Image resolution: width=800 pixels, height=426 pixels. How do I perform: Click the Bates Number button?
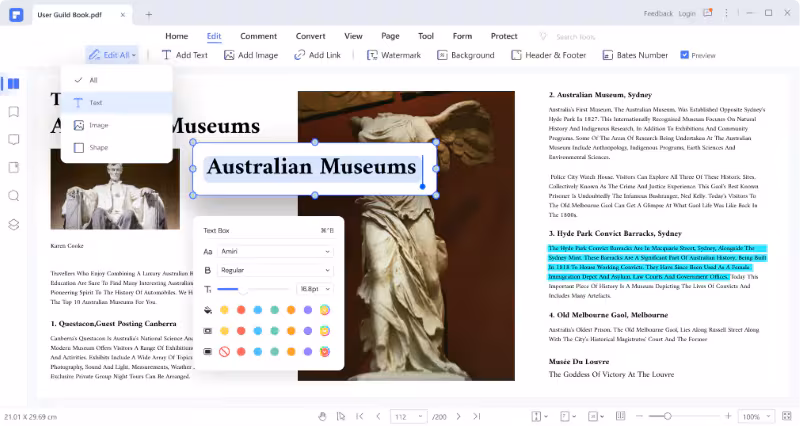635,55
